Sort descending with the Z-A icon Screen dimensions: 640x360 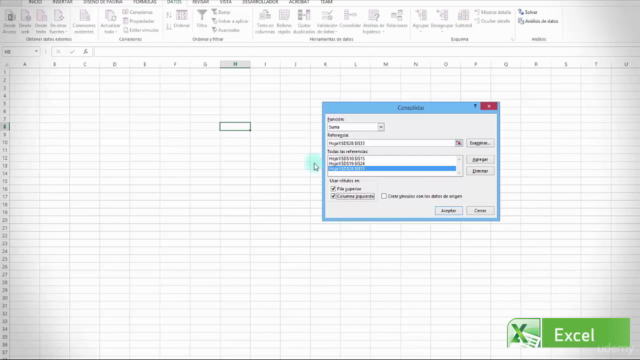point(169,27)
